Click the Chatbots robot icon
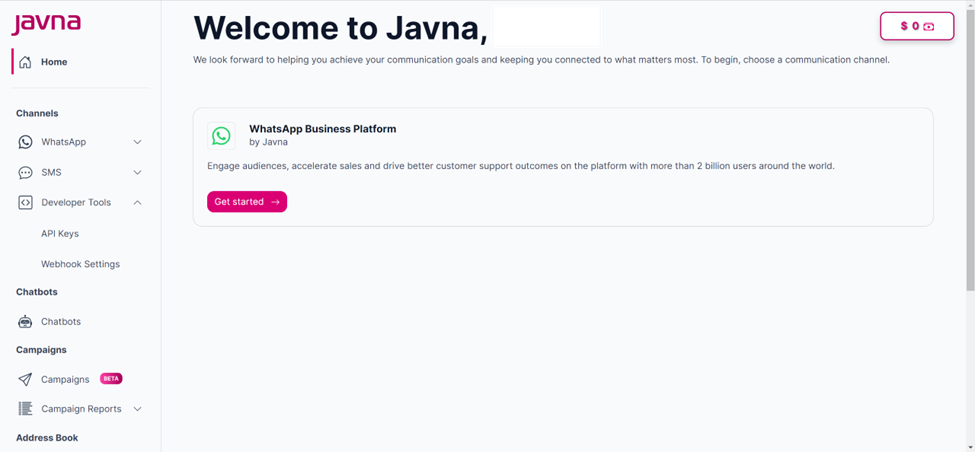The width and height of the screenshot is (975, 452). [25, 321]
